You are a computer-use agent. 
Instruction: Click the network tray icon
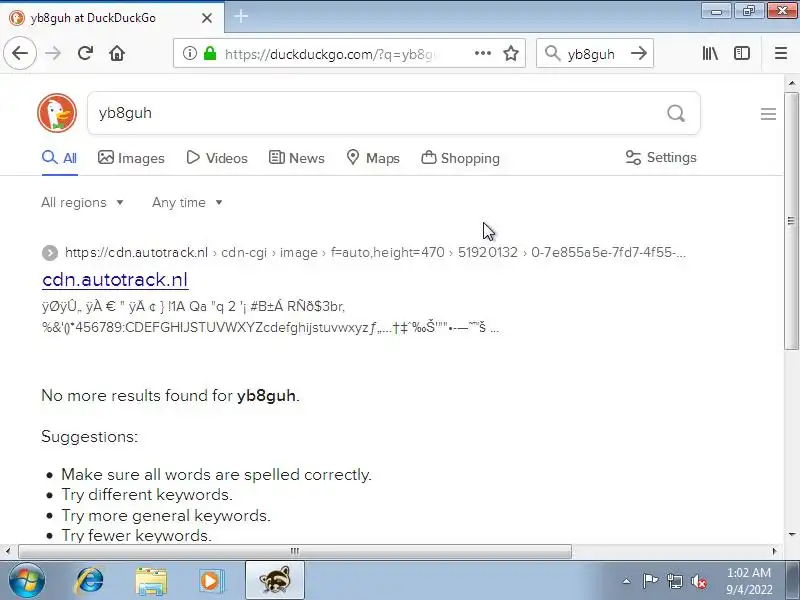pyautogui.click(x=674, y=581)
